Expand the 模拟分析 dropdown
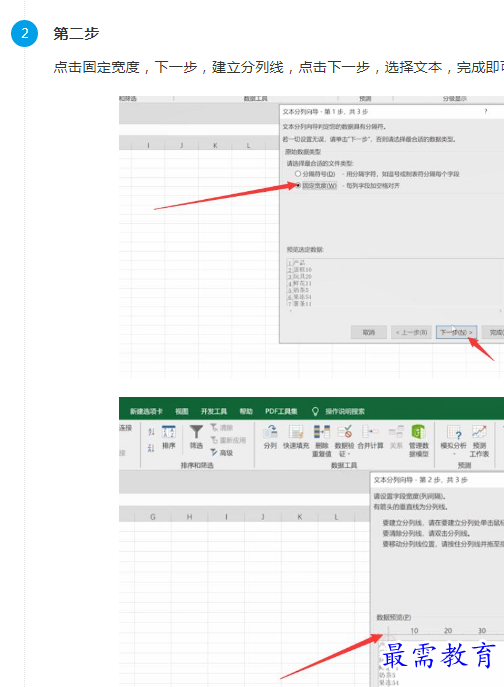Image resolution: width=504 pixels, height=687 pixels. tap(454, 454)
